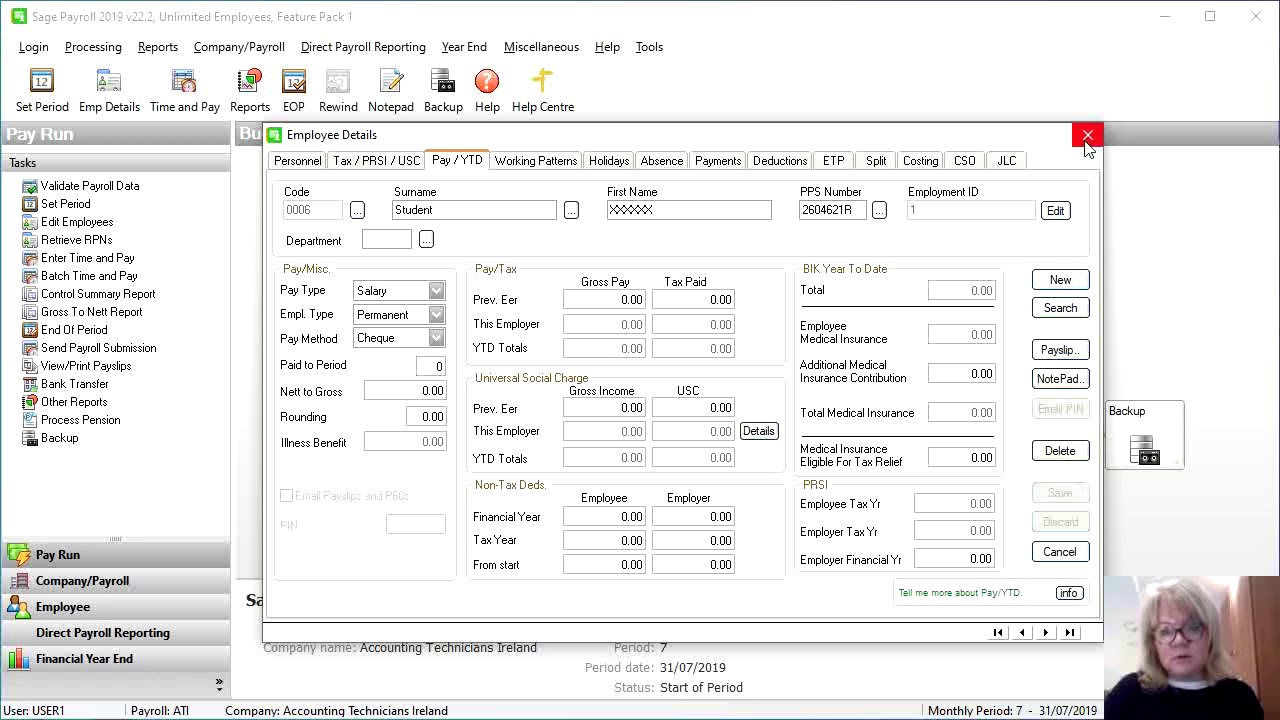The height and width of the screenshot is (720, 1280).
Task: Open Direct Payroll Reporting menu
Action: [x=363, y=47]
